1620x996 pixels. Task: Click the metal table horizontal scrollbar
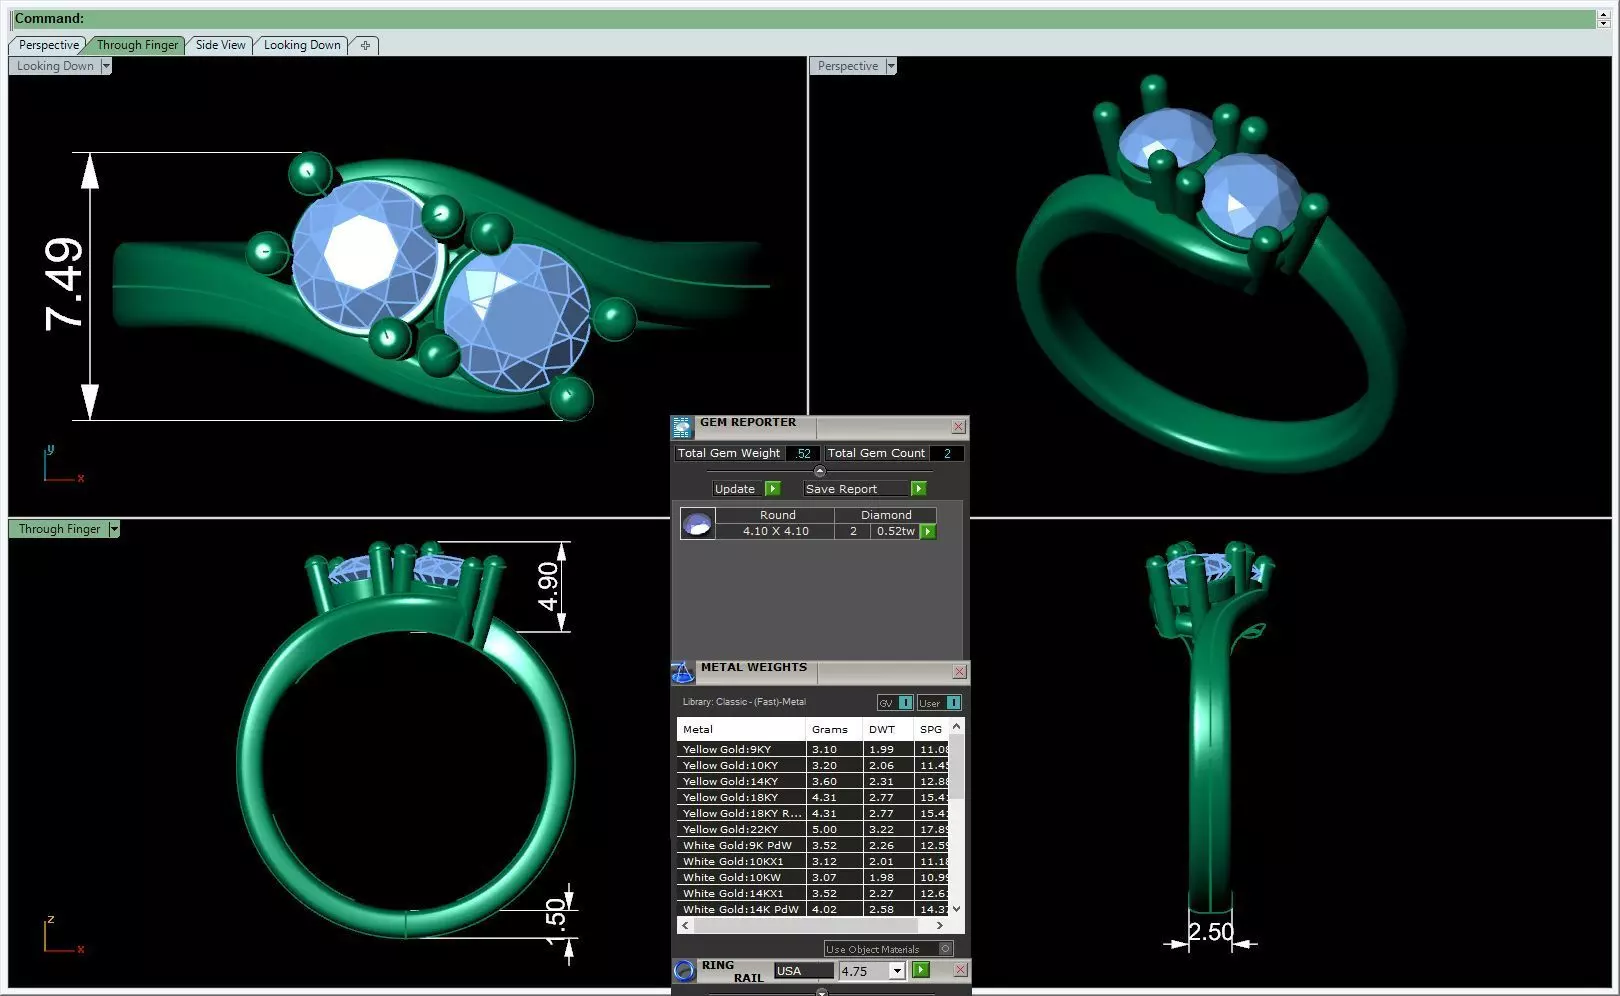click(x=813, y=926)
